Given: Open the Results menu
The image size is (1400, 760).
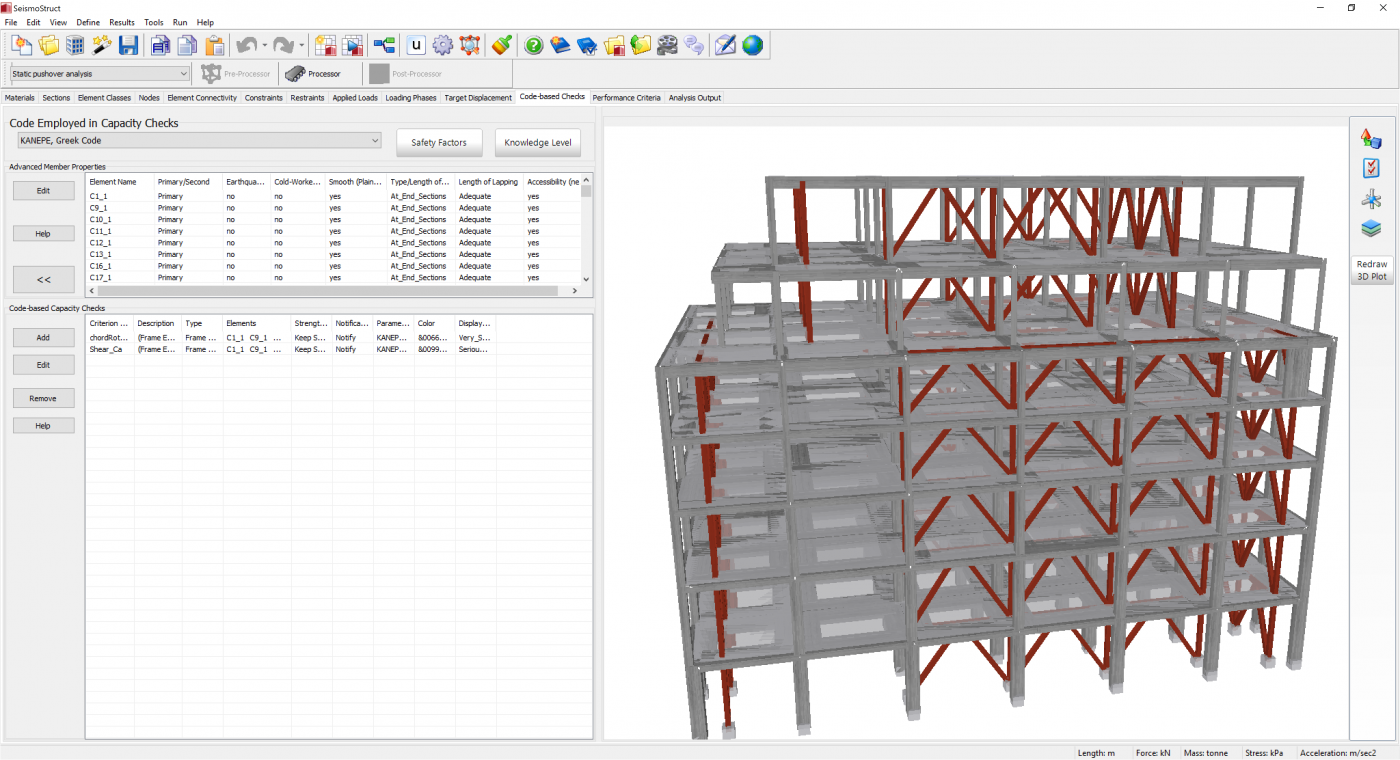Looking at the screenshot, I should (x=122, y=22).
